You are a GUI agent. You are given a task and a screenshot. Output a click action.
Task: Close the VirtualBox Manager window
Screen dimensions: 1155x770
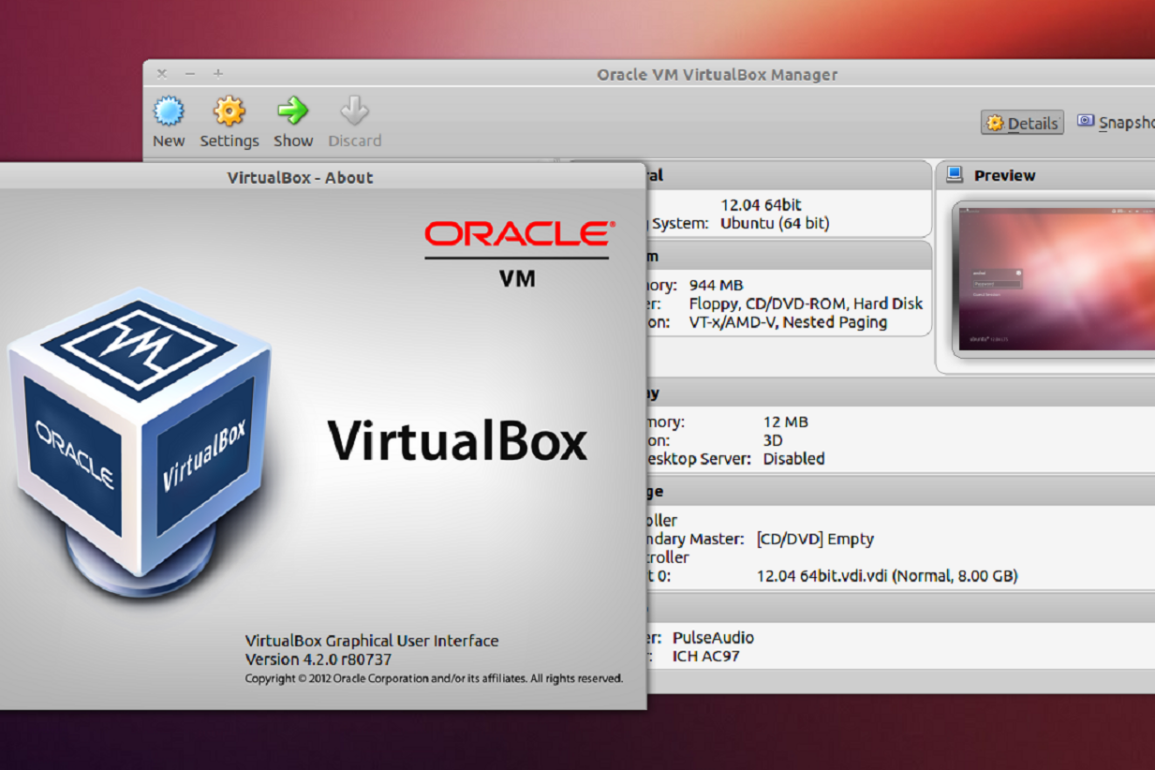click(162, 74)
